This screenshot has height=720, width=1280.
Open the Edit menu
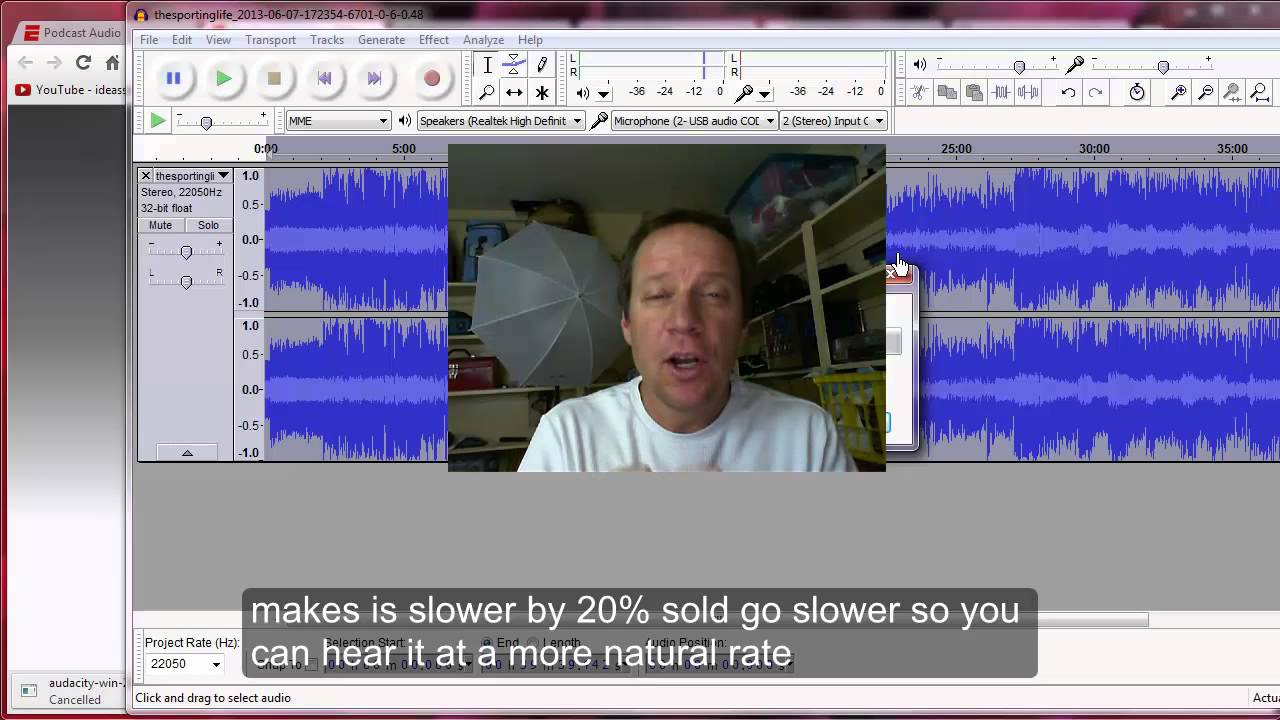click(x=181, y=40)
